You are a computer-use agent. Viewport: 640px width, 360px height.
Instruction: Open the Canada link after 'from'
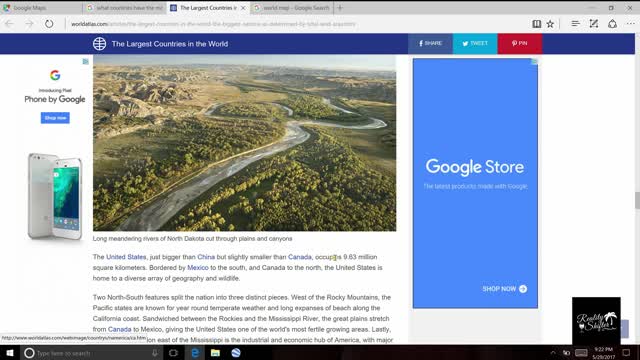(120, 329)
